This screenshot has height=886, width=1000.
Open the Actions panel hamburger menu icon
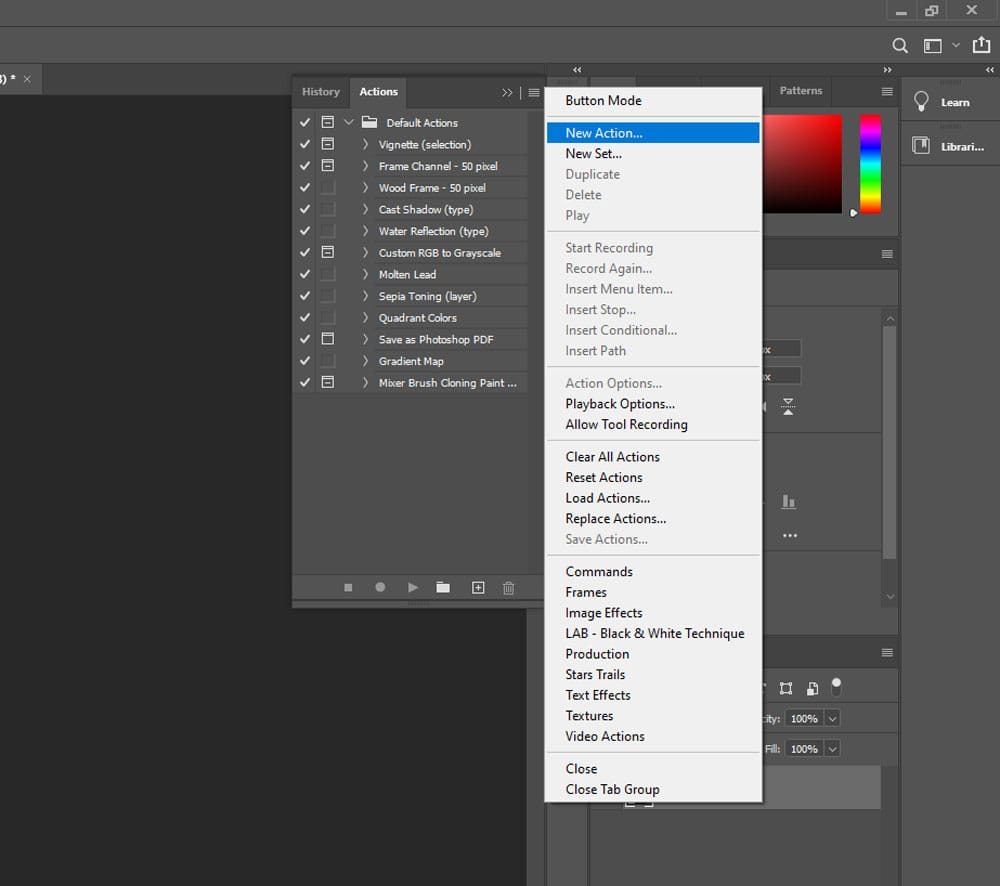click(x=533, y=92)
